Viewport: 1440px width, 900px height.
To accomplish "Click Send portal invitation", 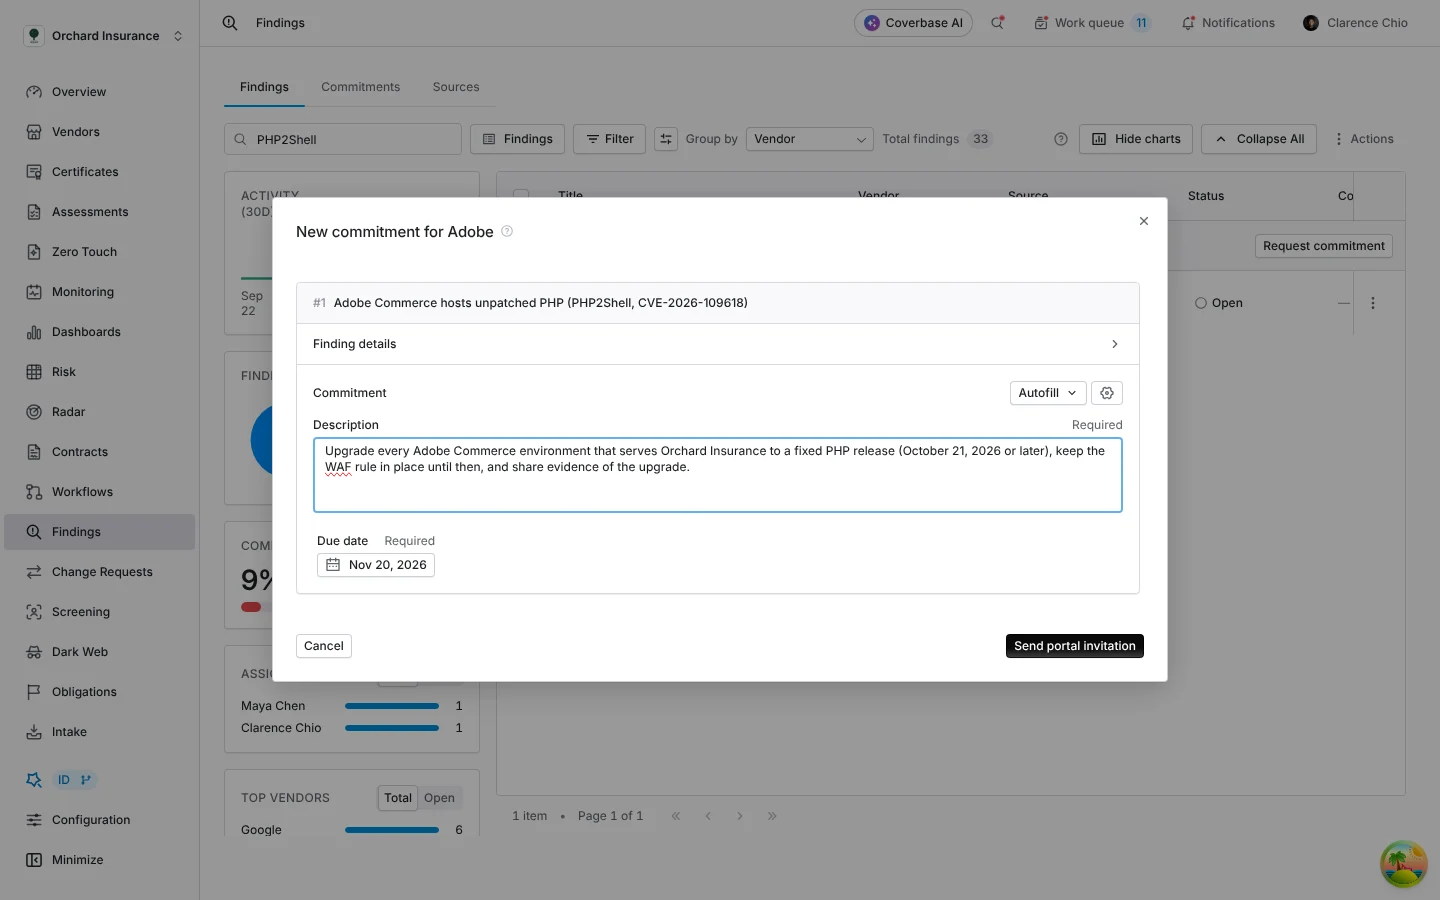I will (x=1075, y=646).
